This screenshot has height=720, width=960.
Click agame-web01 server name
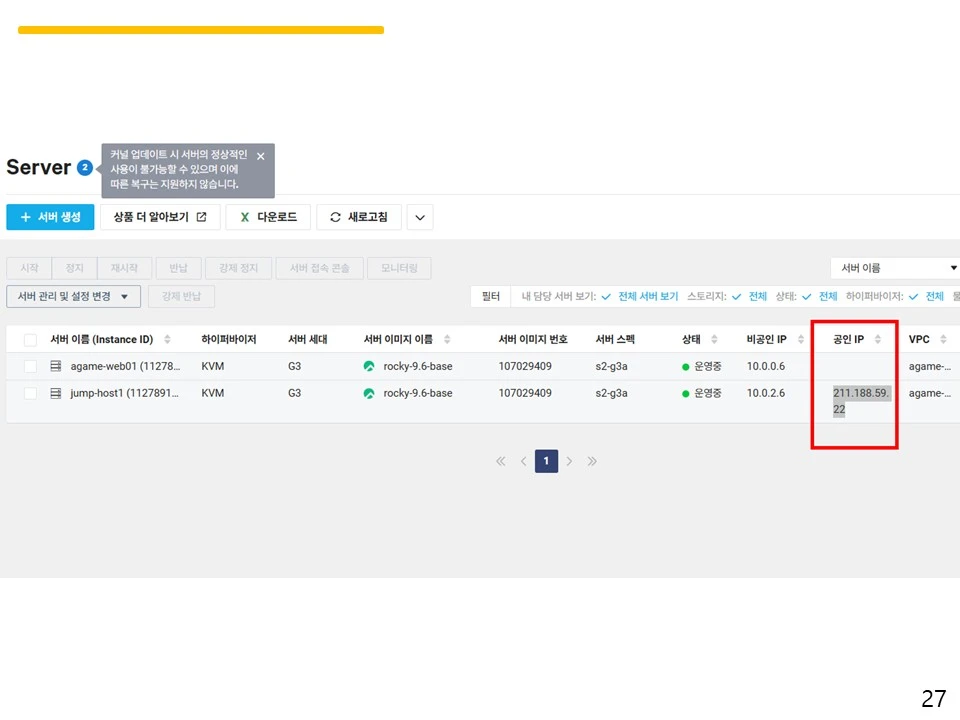click(125, 366)
